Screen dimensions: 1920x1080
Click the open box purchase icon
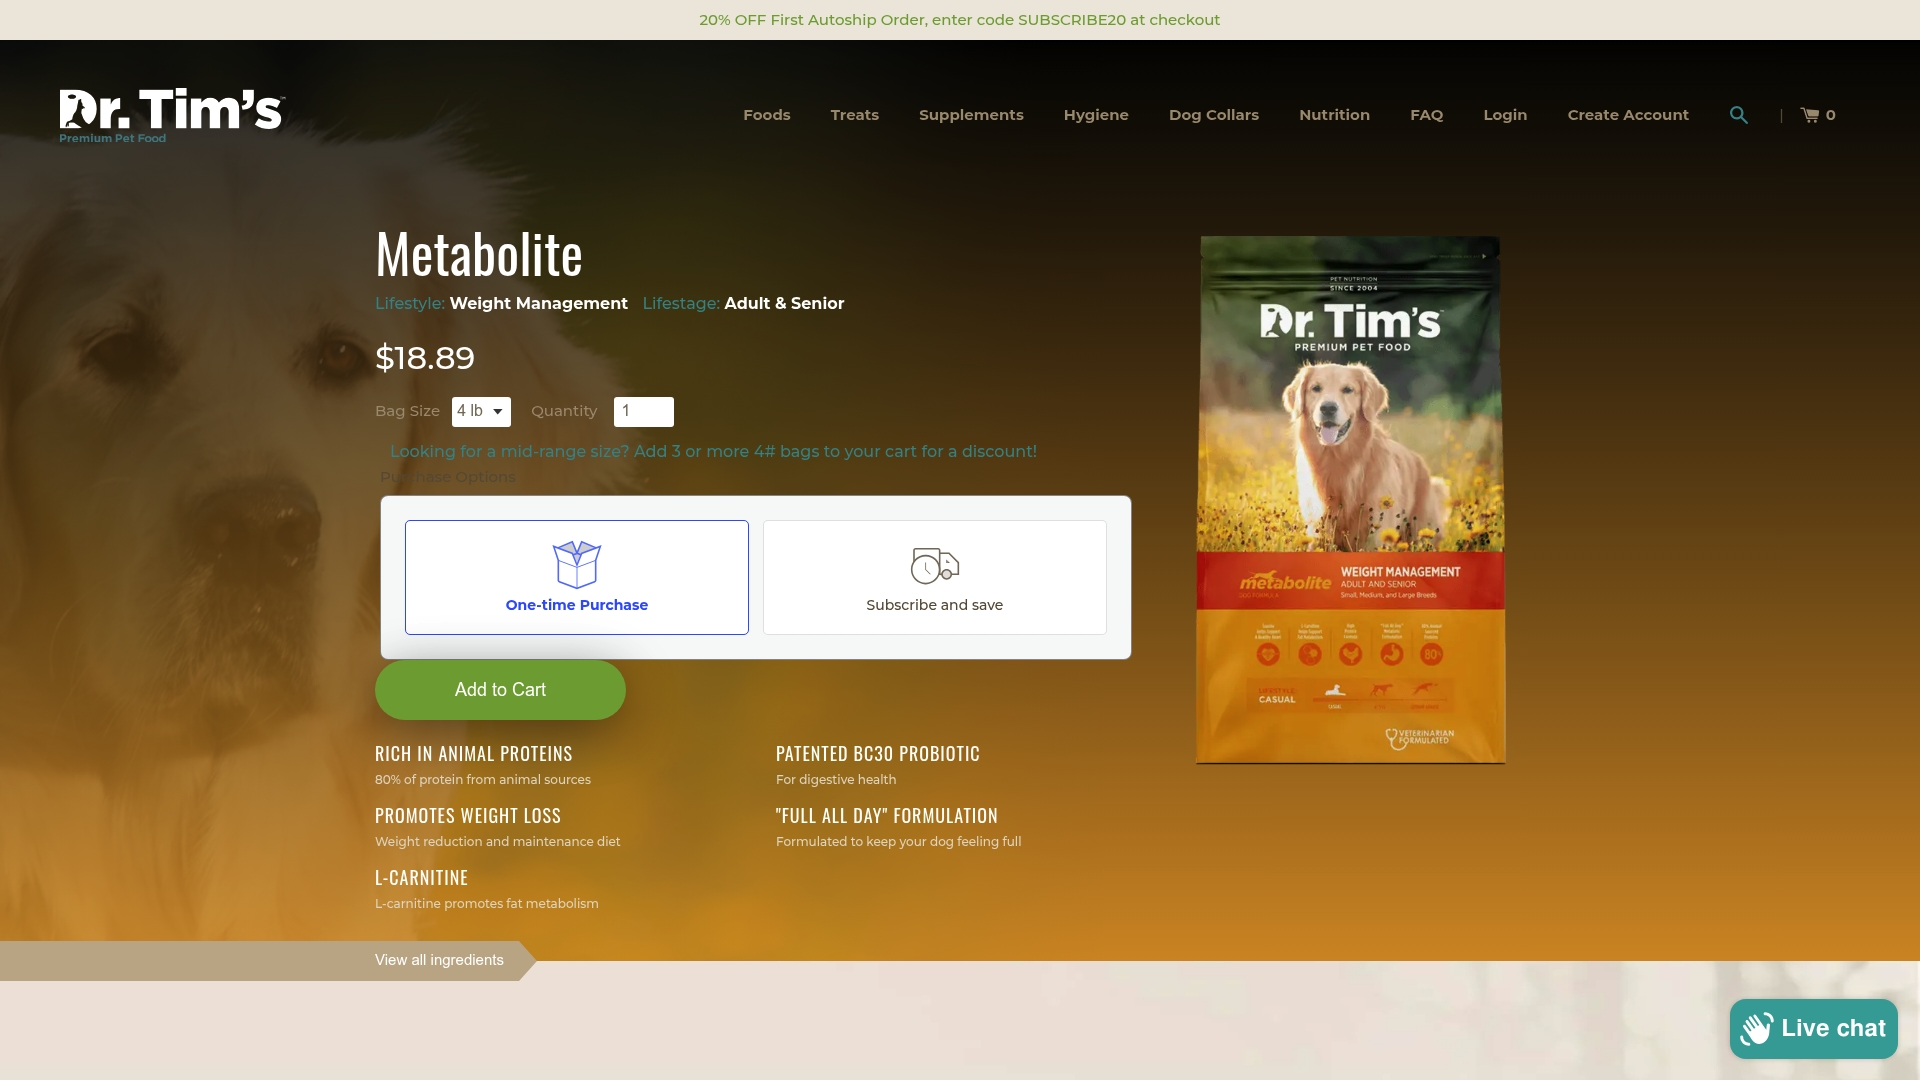tap(577, 565)
